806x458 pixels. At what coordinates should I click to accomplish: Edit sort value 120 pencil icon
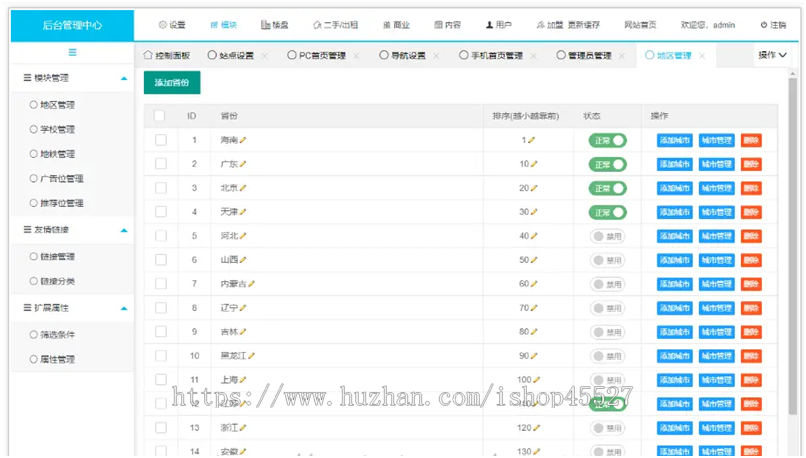point(537,428)
